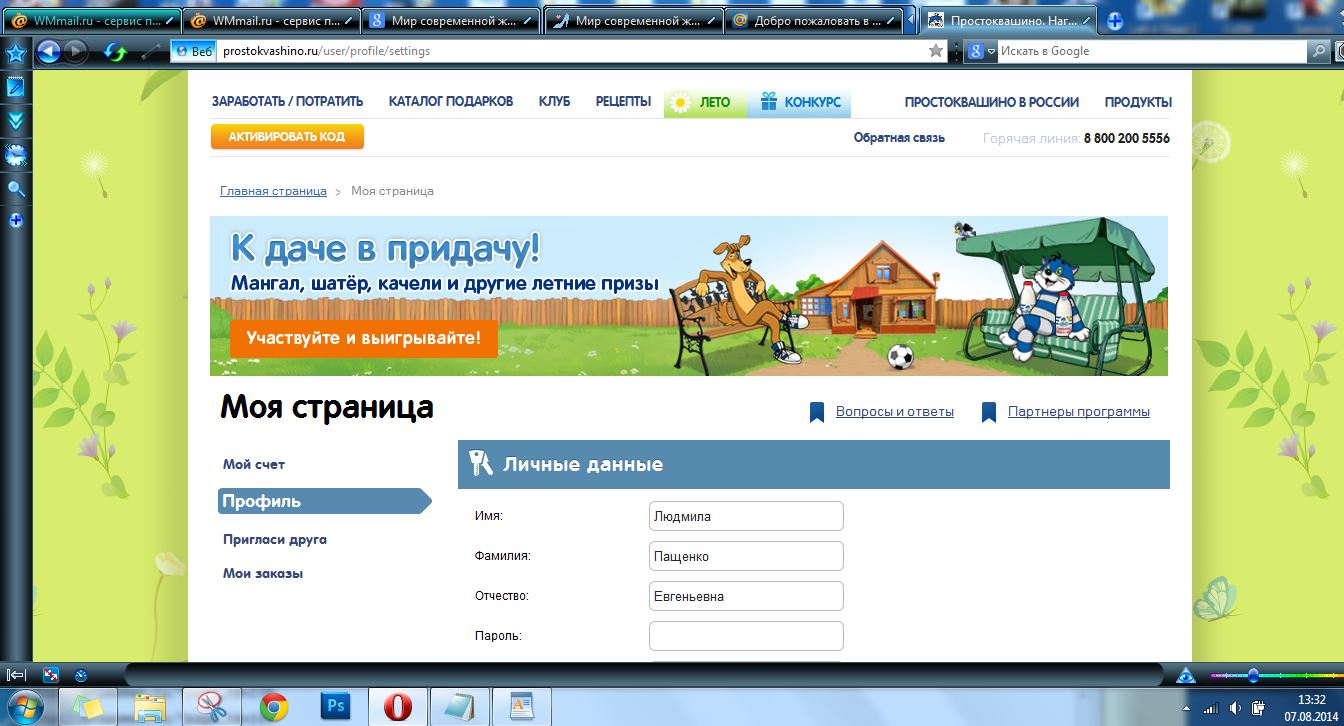Open ПРОСТОКВАШИНО В РОССИИ menu item
1344x726 pixels.
992,102
